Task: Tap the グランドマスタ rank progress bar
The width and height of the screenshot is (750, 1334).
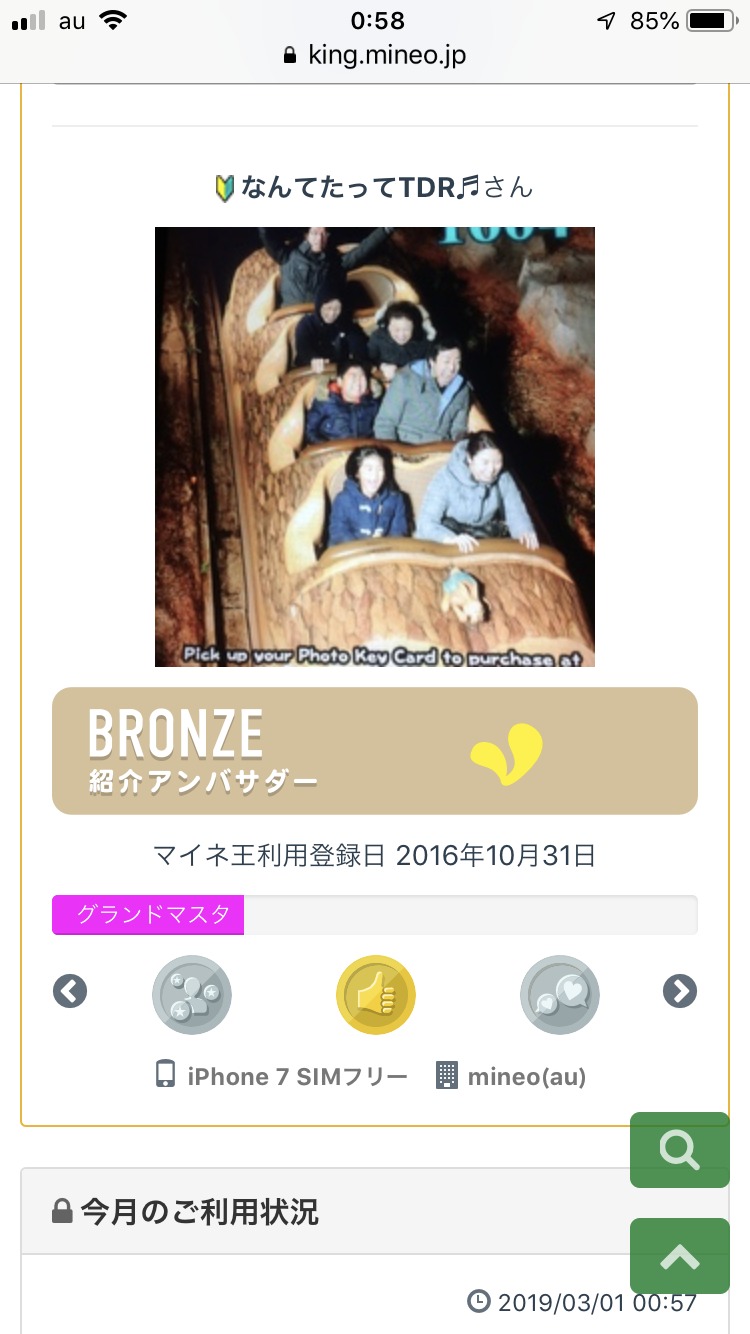Action: pos(375,915)
